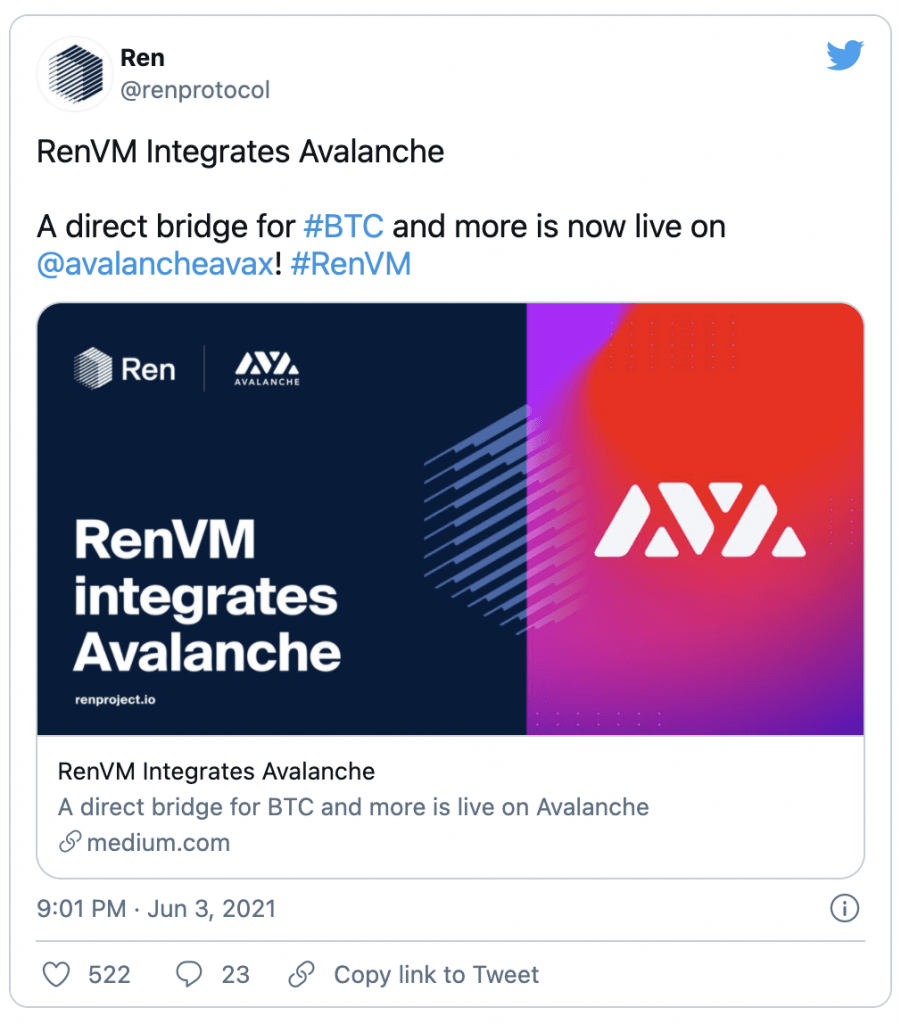This screenshot has height=1024, width=901.
Task: Click the medium.com source link
Action: pos(159,842)
